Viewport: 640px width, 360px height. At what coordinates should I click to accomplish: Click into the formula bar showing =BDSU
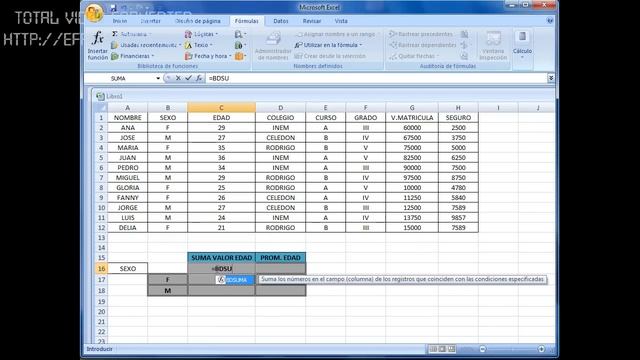coord(376,78)
